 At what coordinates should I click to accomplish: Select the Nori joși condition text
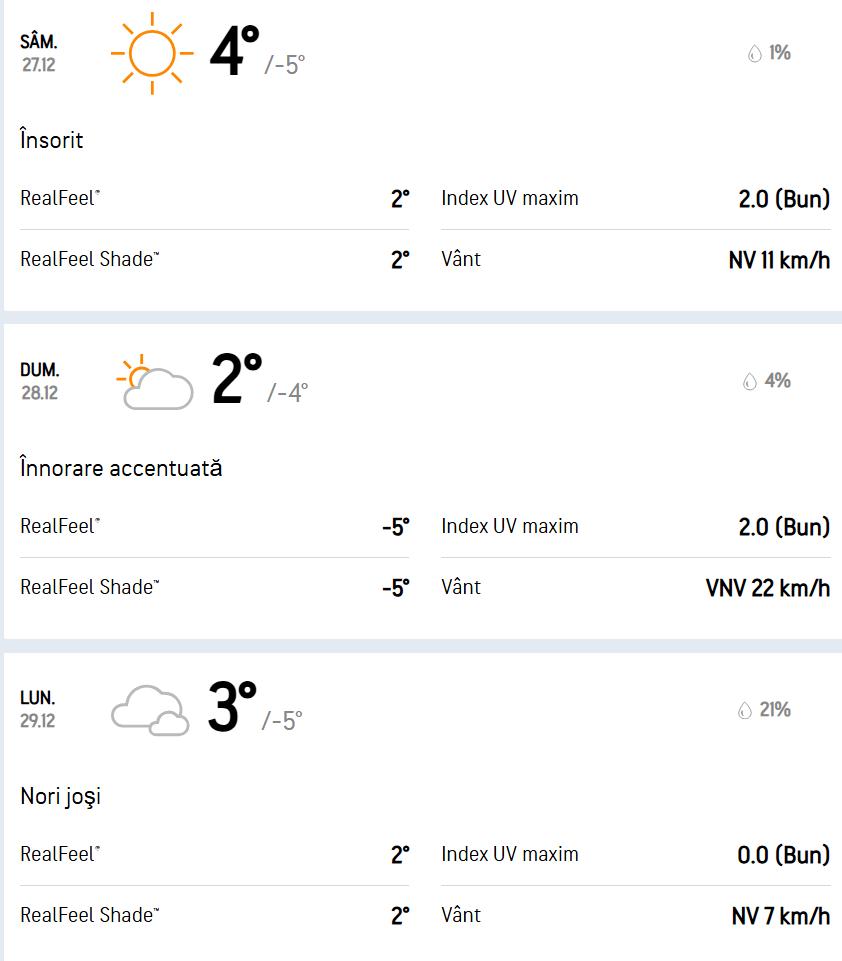[61, 797]
